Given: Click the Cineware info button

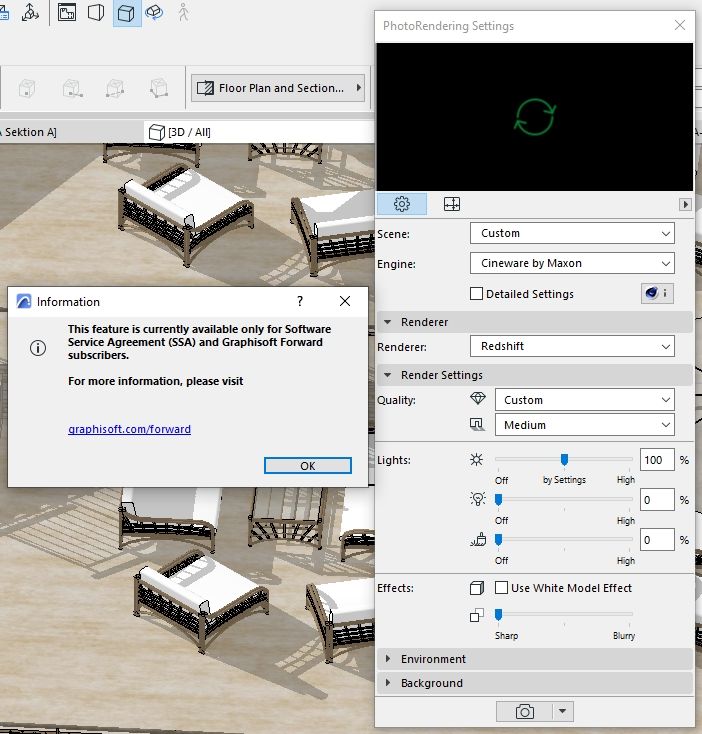Looking at the screenshot, I should pyautogui.click(x=656, y=294).
